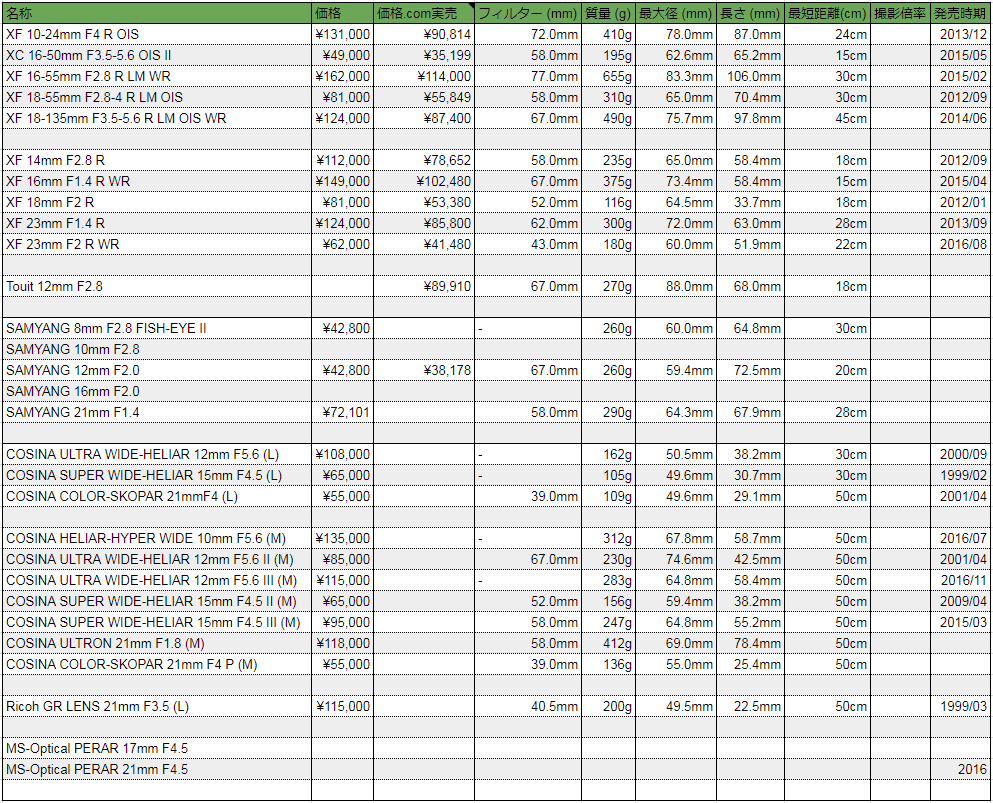
Task: Select the SAMYANG 10mm F2.8 cell
Action: click(x=156, y=349)
